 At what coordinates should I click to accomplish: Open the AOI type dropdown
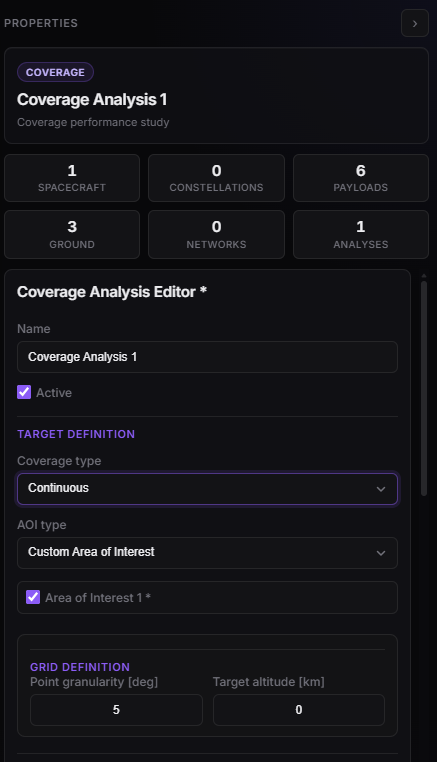pyautogui.click(x=208, y=553)
